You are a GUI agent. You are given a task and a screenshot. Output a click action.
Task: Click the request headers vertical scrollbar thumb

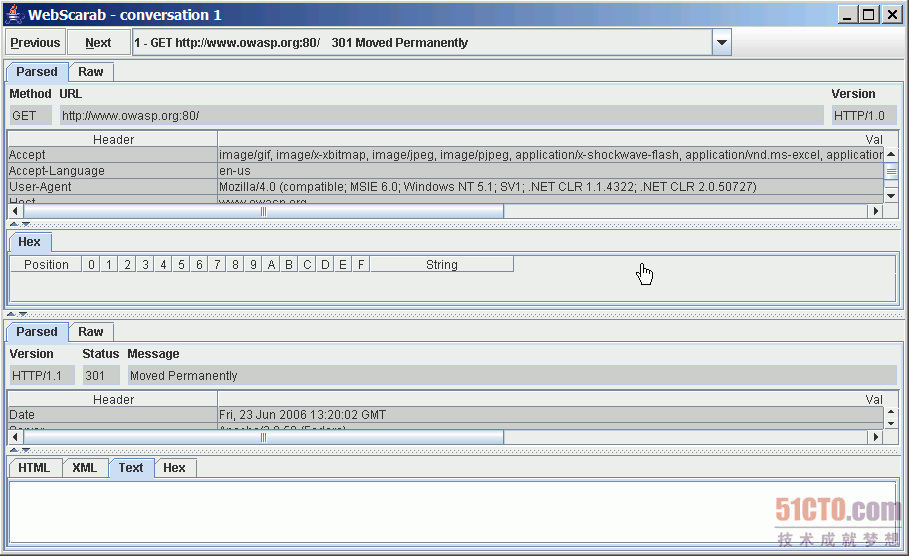[891, 171]
